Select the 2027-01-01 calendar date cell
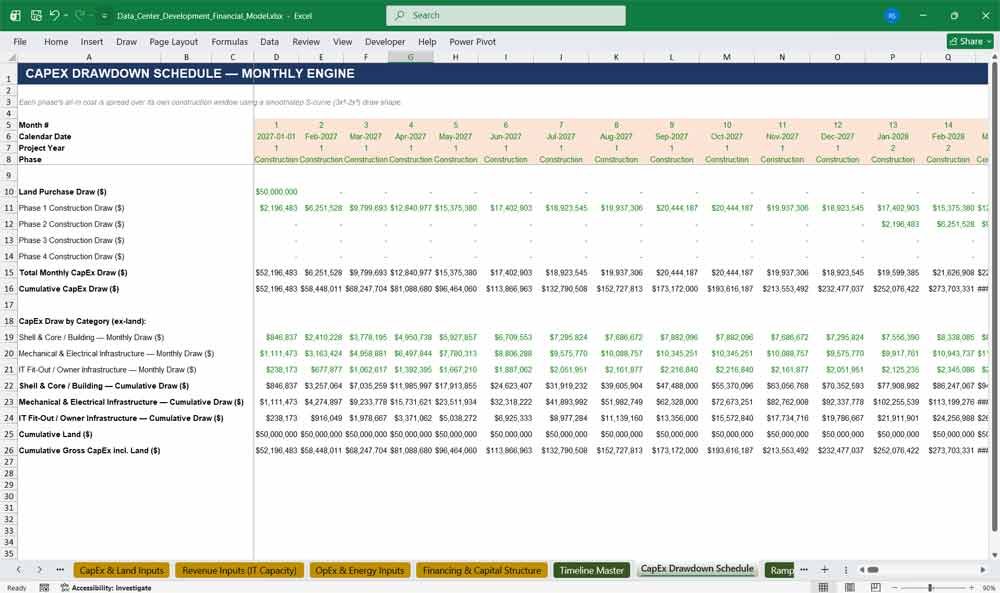The width and height of the screenshot is (1000, 593). tap(276, 136)
